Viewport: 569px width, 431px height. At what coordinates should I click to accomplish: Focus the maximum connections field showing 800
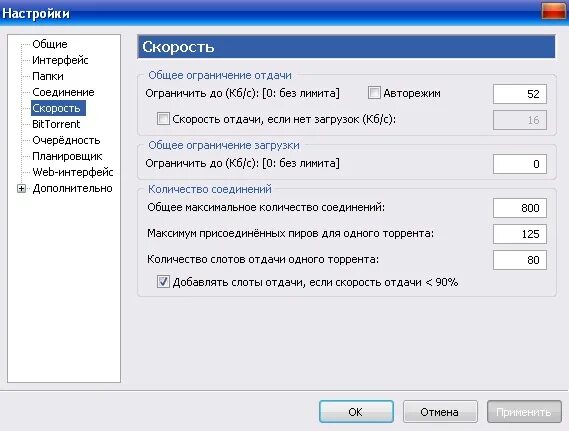520,208
